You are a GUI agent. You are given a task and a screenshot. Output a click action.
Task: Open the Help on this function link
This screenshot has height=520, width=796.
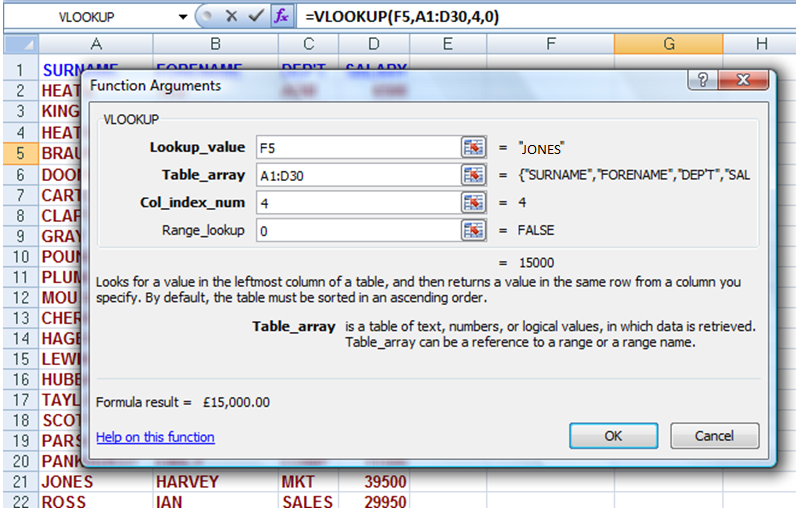pos(155,437)
